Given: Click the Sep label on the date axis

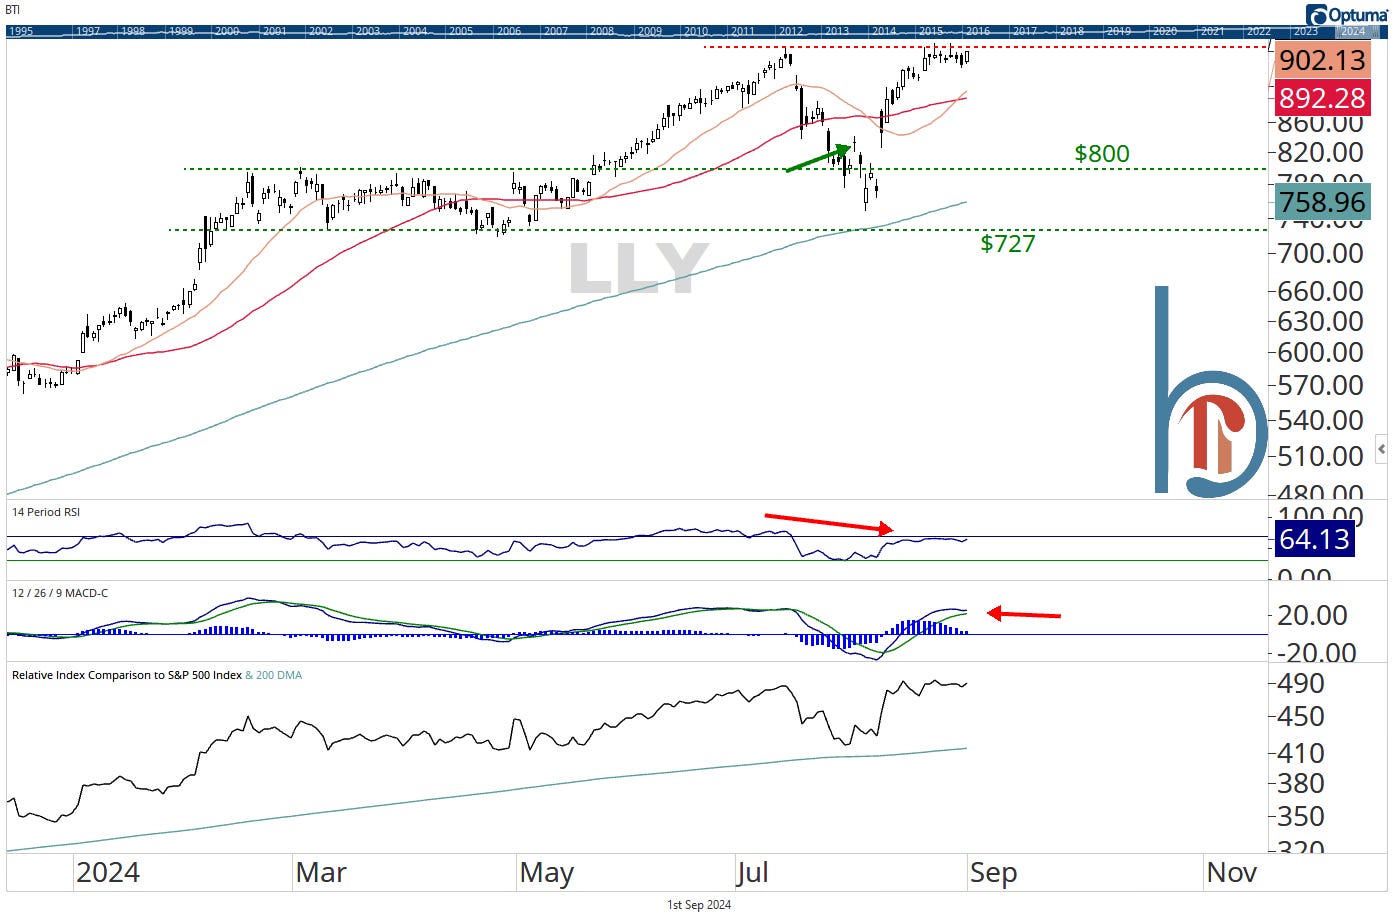Looking at the screenshot, I should point(993,873).
